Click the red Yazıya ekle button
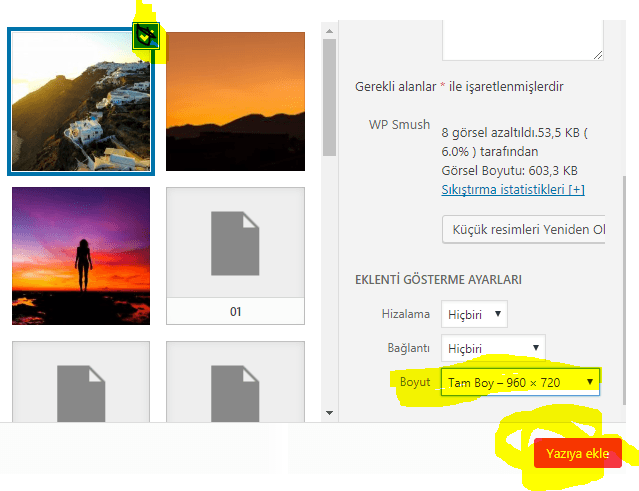Image resolution: width=639 pixels, height=491 pixels. 577,453
